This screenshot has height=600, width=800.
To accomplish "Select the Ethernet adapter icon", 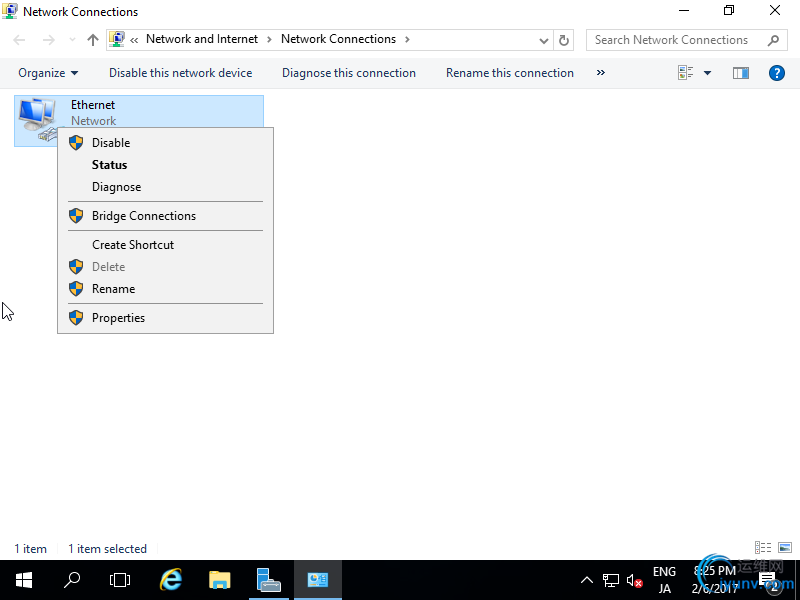I will (x=38, y=119).
